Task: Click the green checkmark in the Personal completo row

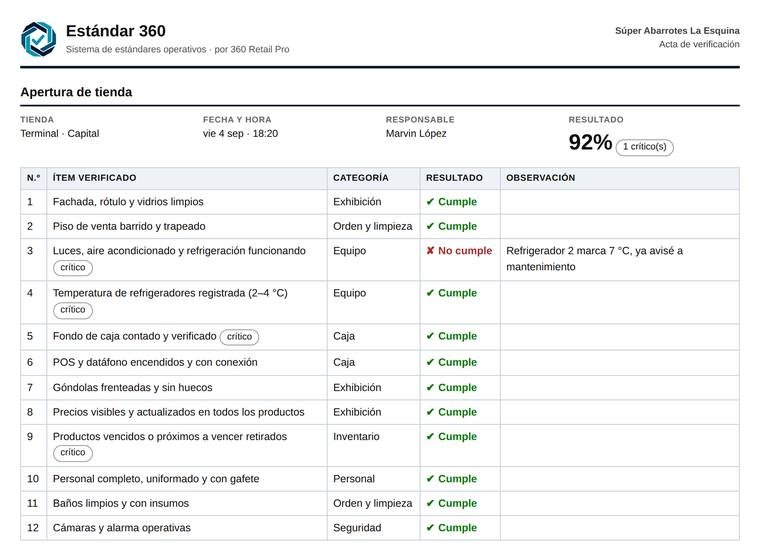Action: (x=430, y=479)
